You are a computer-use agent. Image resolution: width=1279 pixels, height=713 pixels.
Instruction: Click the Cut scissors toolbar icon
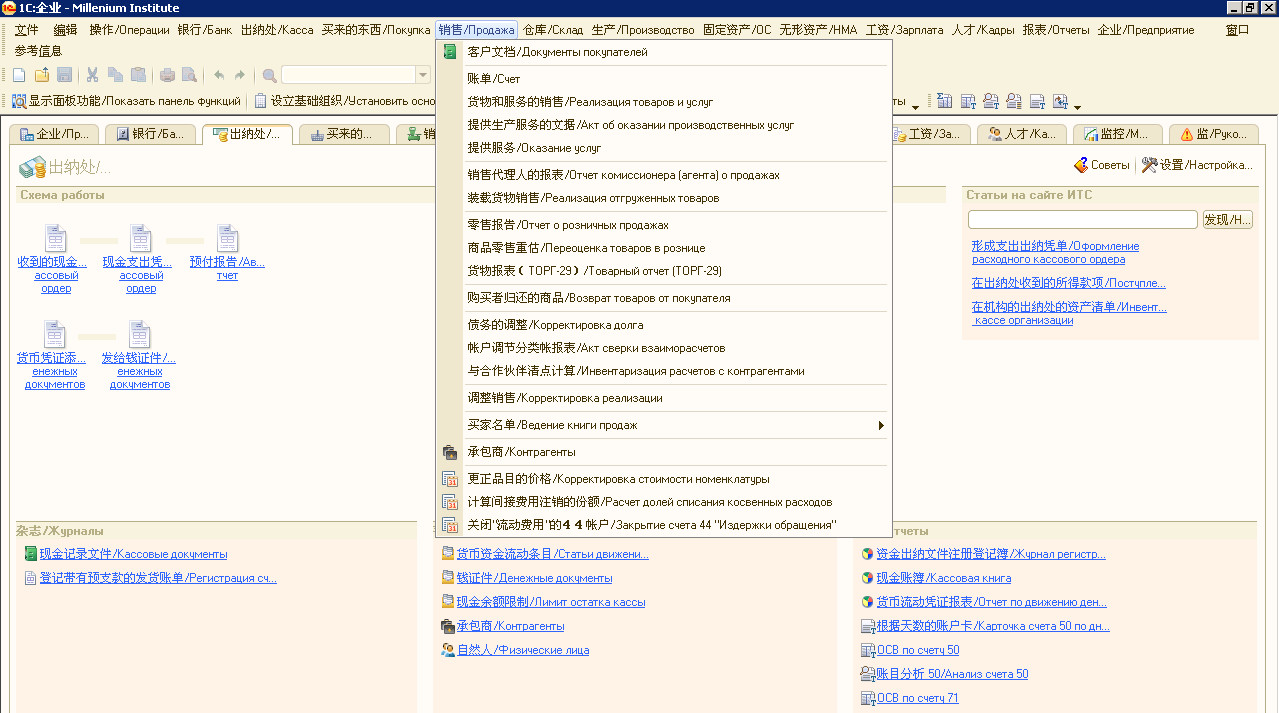(x=93, y=75)
